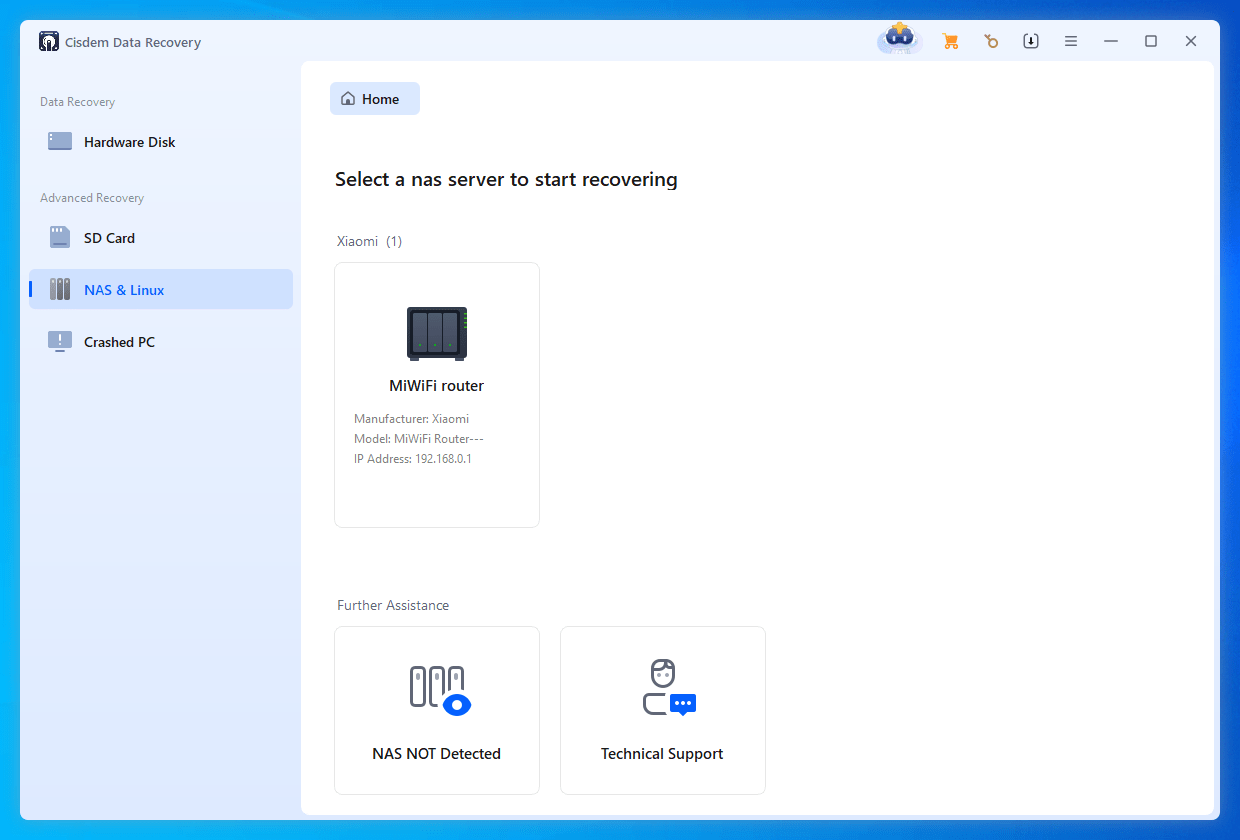Open the NAS NOT Detected eye icon
1240x840 pixels.
click(440, 690)
